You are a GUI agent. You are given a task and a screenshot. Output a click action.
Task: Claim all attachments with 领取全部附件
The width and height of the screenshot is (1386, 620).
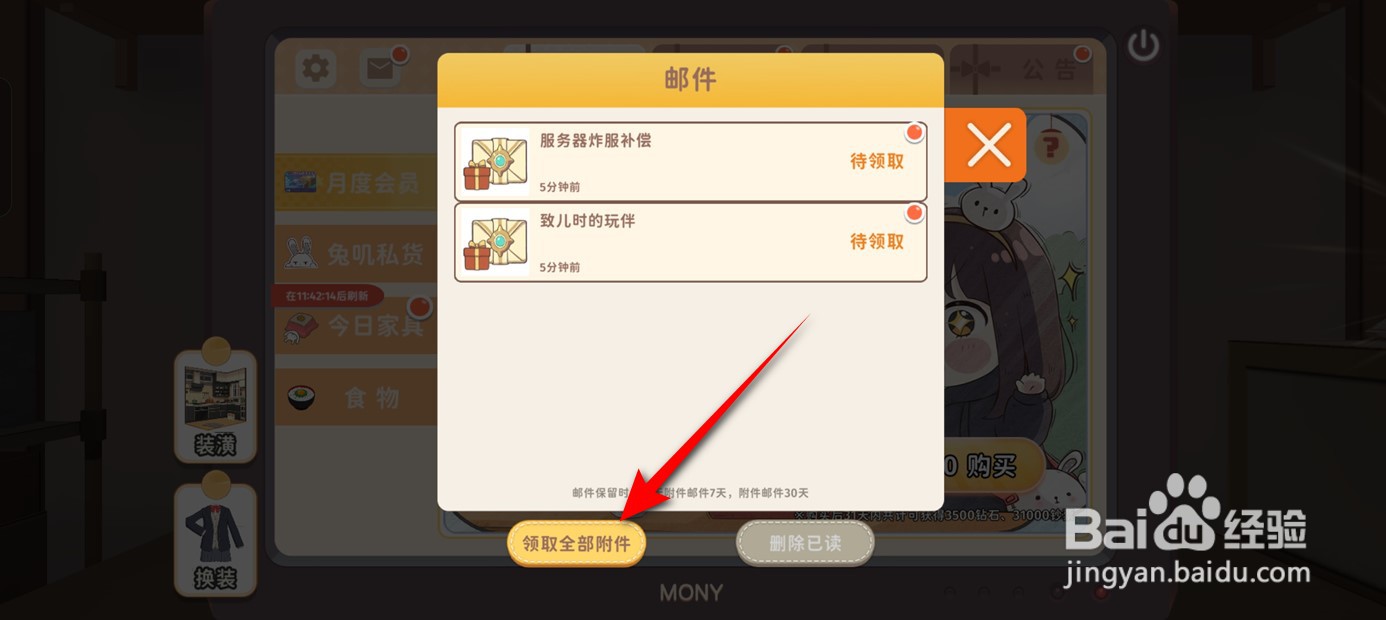(x=576, y=544)
